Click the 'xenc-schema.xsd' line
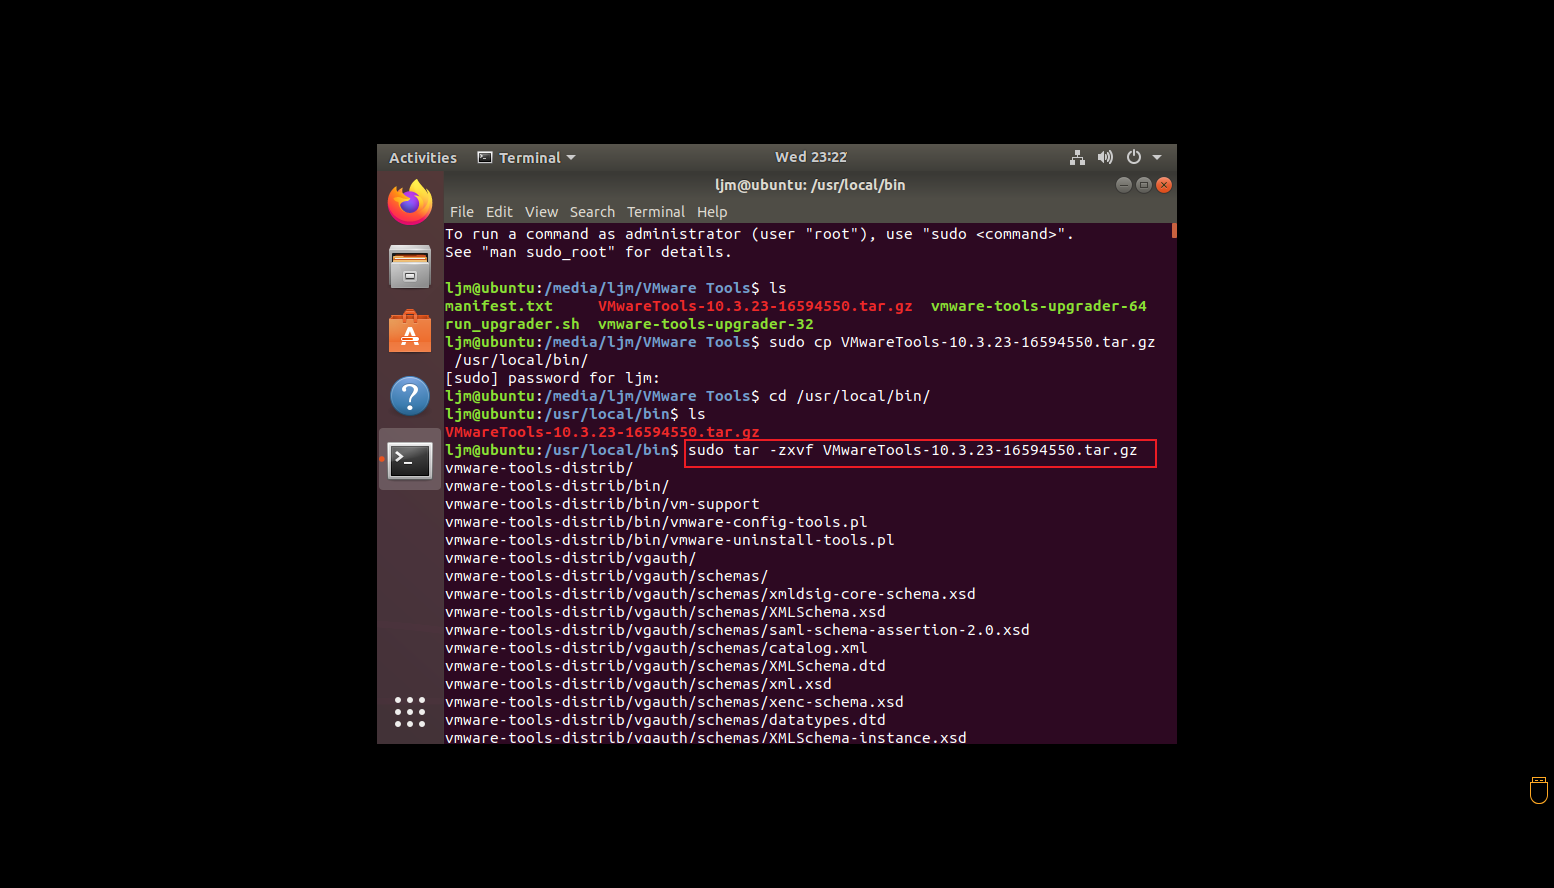This screenshot has width=1554, height=888. [674, 702]
